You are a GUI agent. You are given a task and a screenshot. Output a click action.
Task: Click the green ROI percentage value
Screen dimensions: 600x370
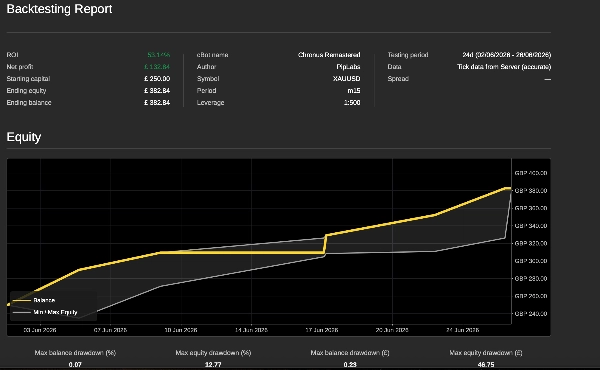pyautogui.click(x=158, y=55)
